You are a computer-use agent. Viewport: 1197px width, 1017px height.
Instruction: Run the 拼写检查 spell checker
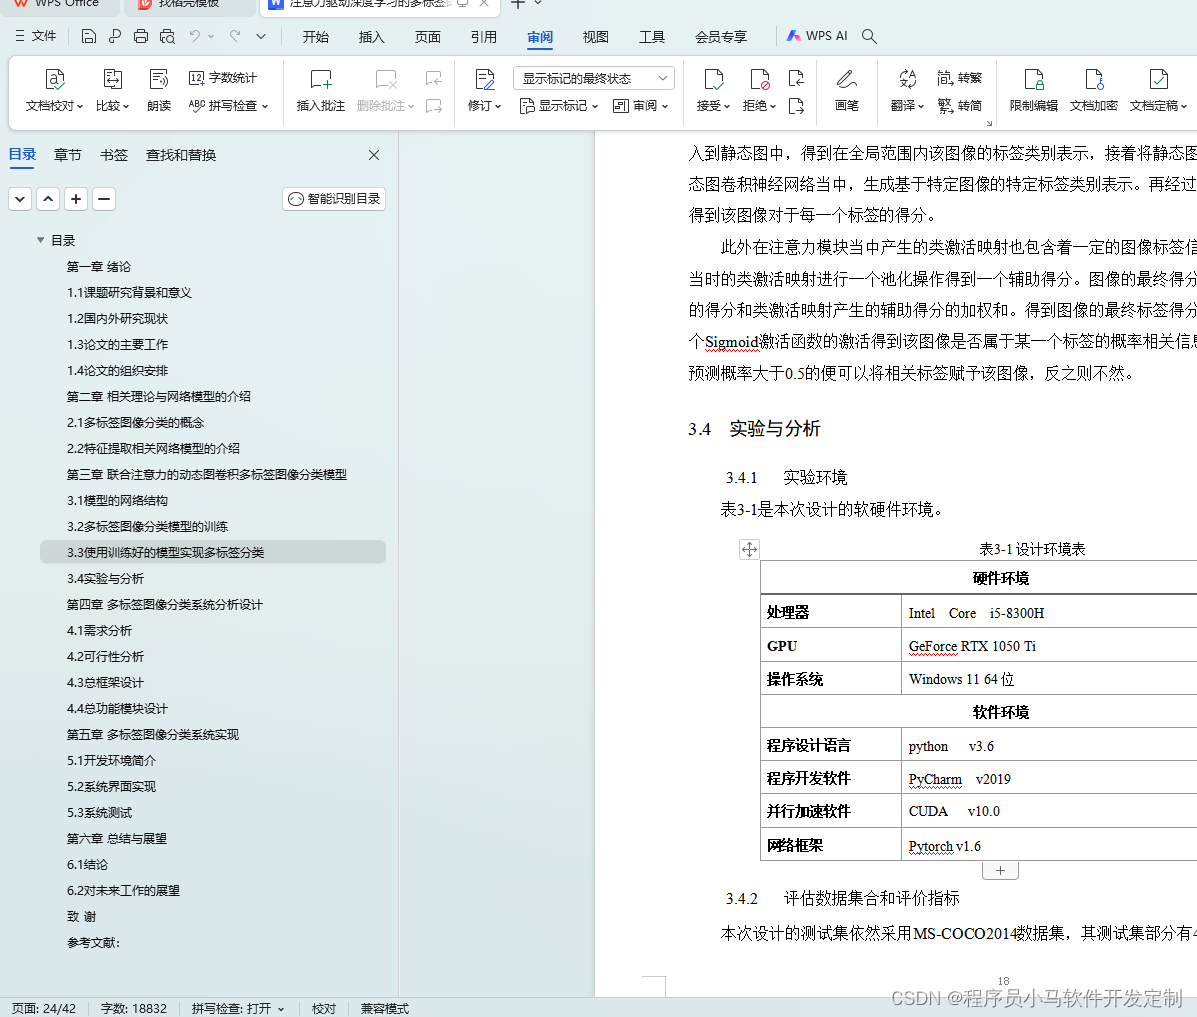point(228,105)
